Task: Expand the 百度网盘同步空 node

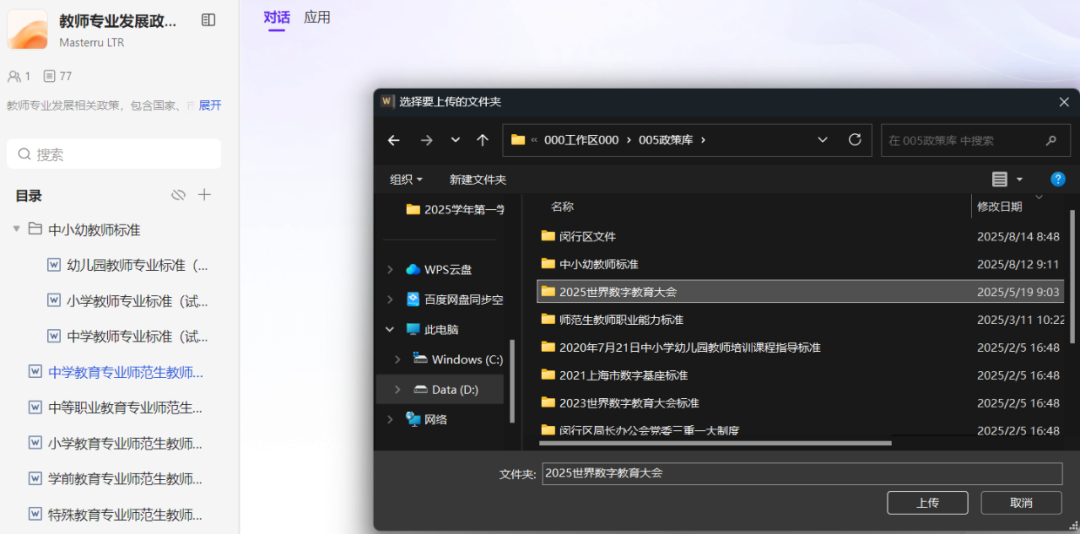Action: (x=391, y=300)
